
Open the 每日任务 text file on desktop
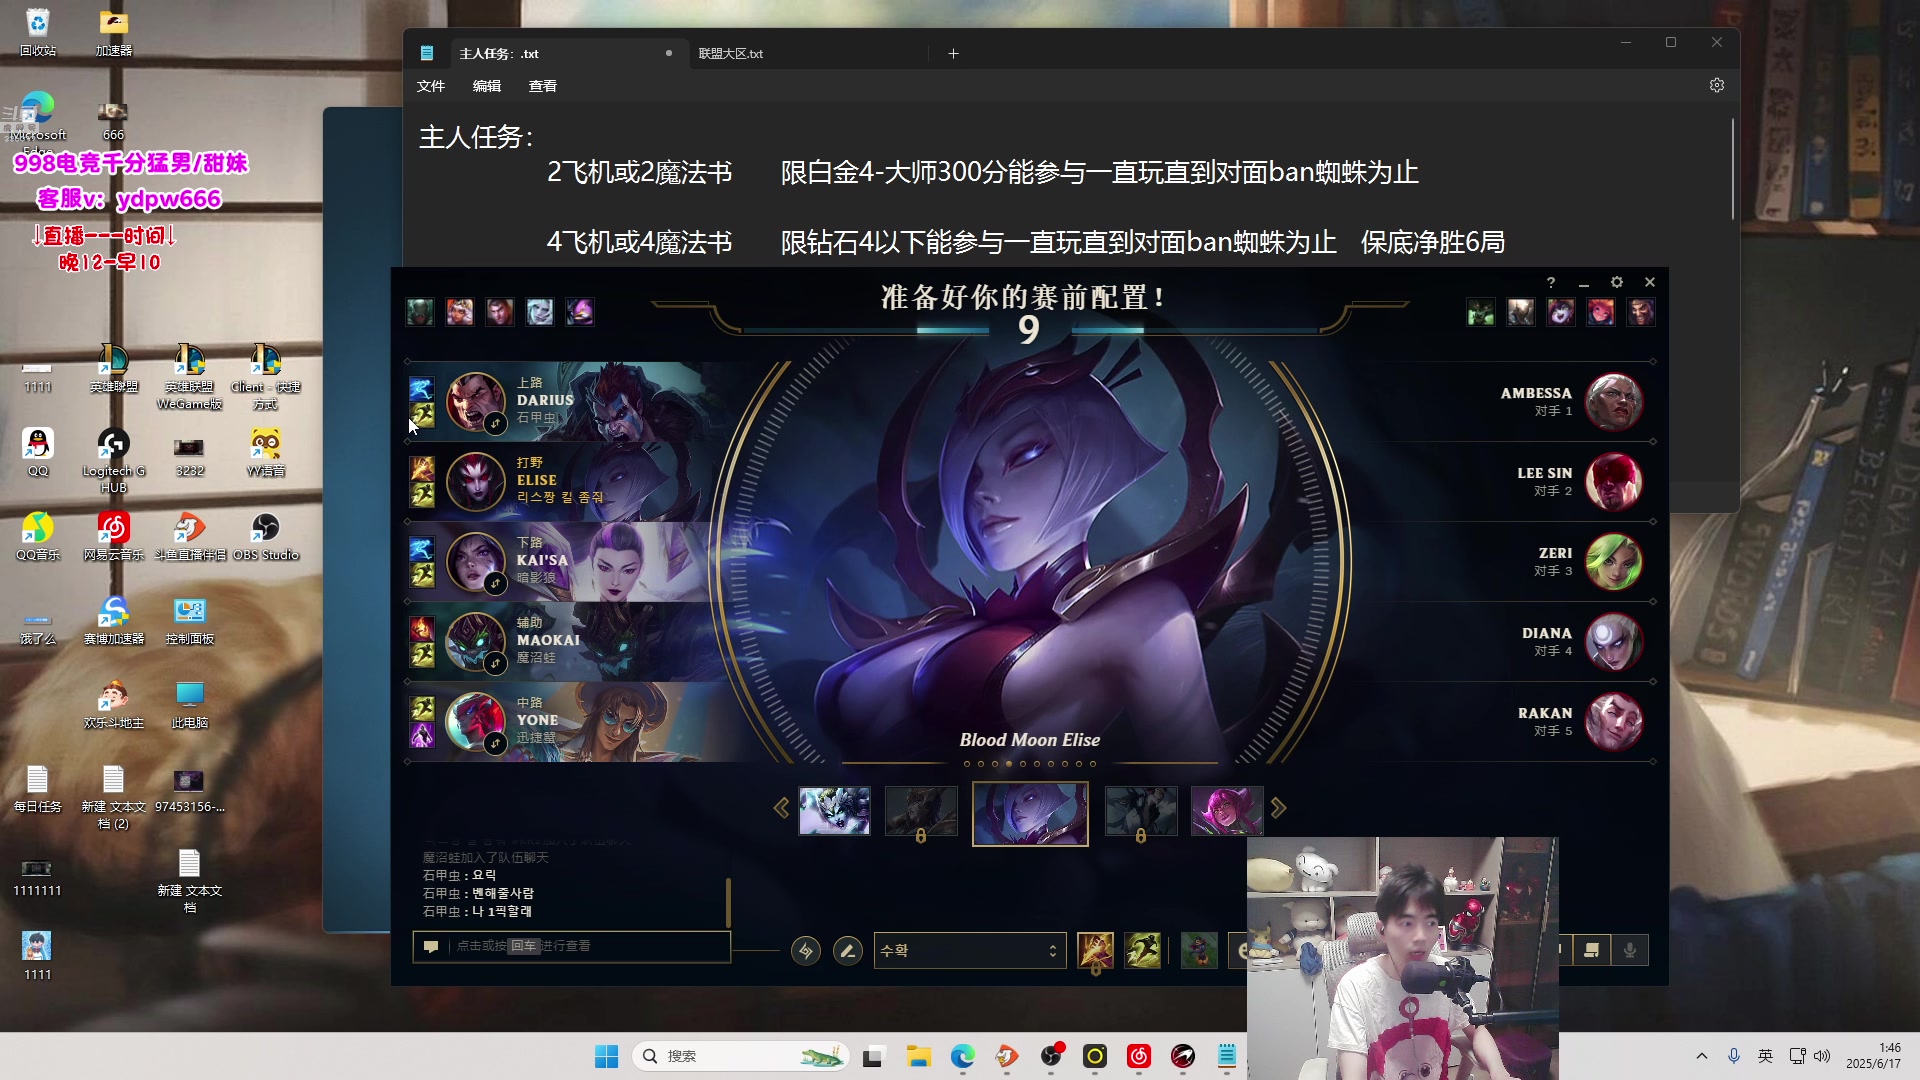click(38, 788)
